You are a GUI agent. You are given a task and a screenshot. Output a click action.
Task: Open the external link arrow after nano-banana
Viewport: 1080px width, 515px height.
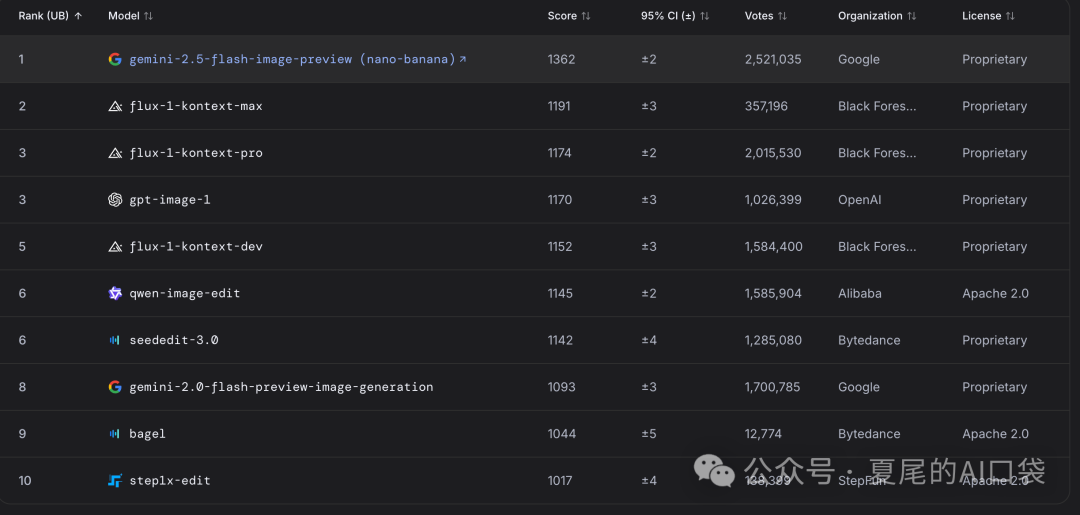click(463, 59)
